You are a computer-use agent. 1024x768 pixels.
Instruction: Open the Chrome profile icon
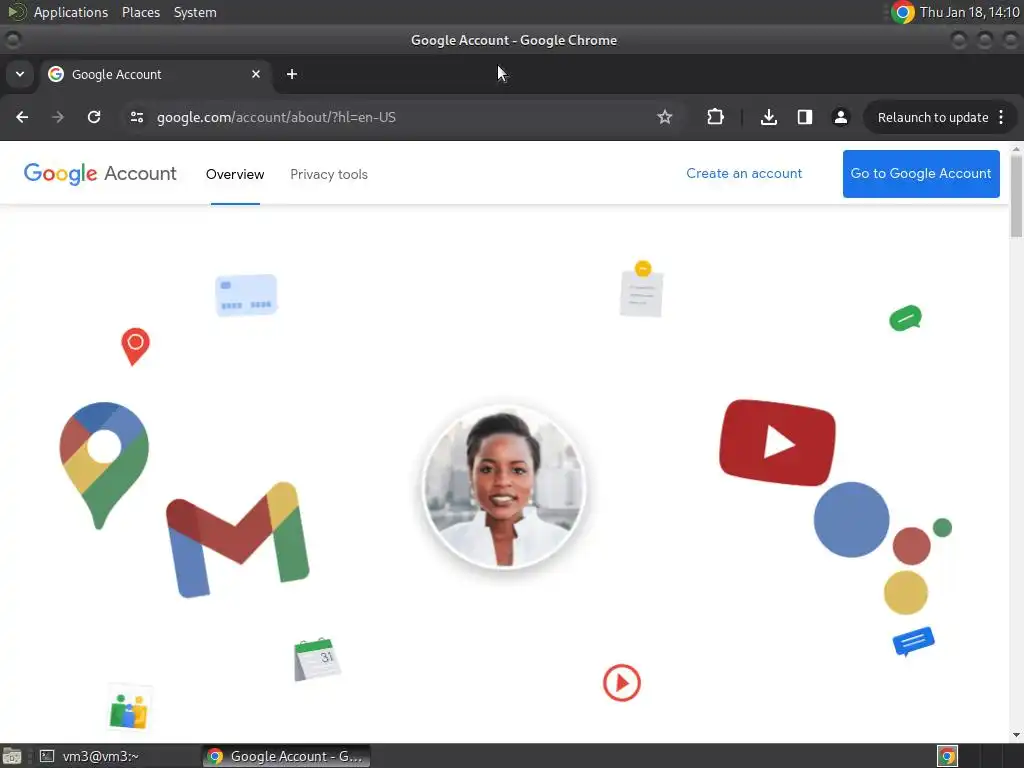(840, 117)
